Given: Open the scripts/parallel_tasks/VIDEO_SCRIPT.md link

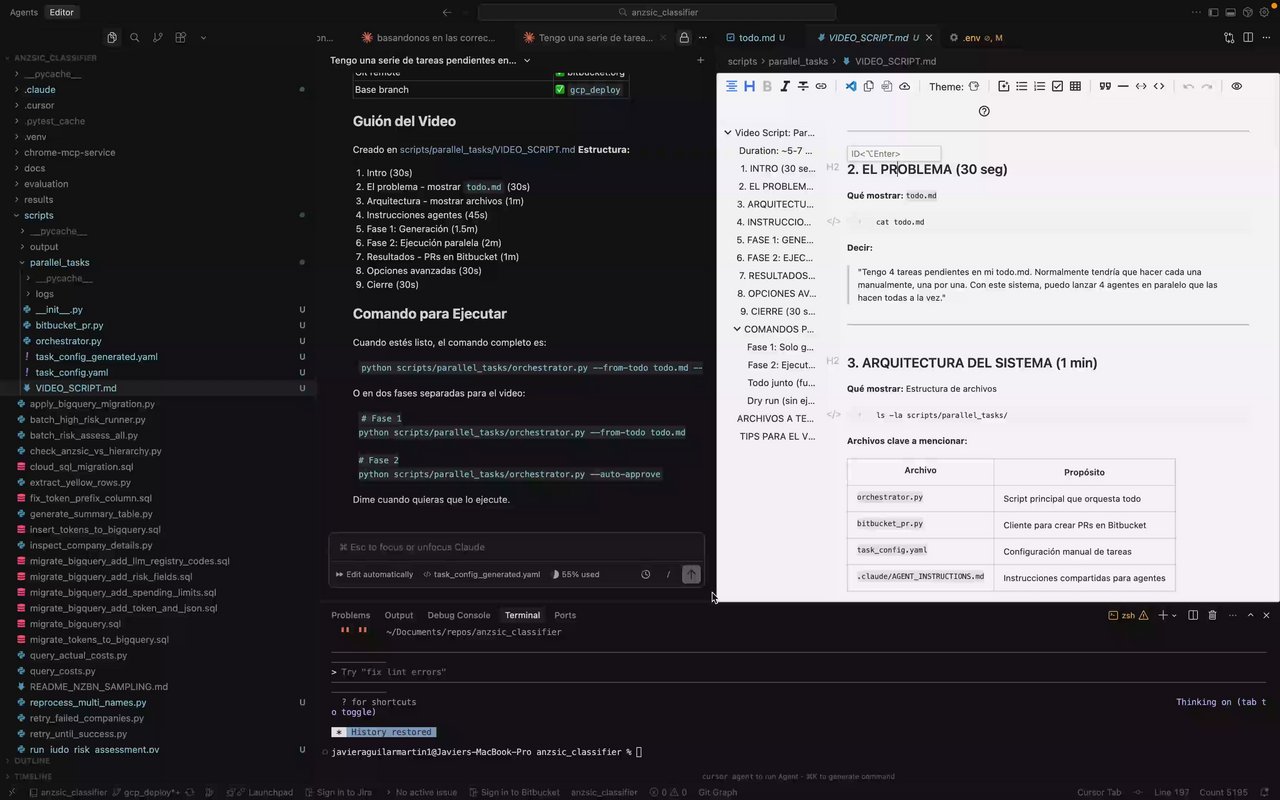Looking at the screenshot, I should (x=487, y=150).
